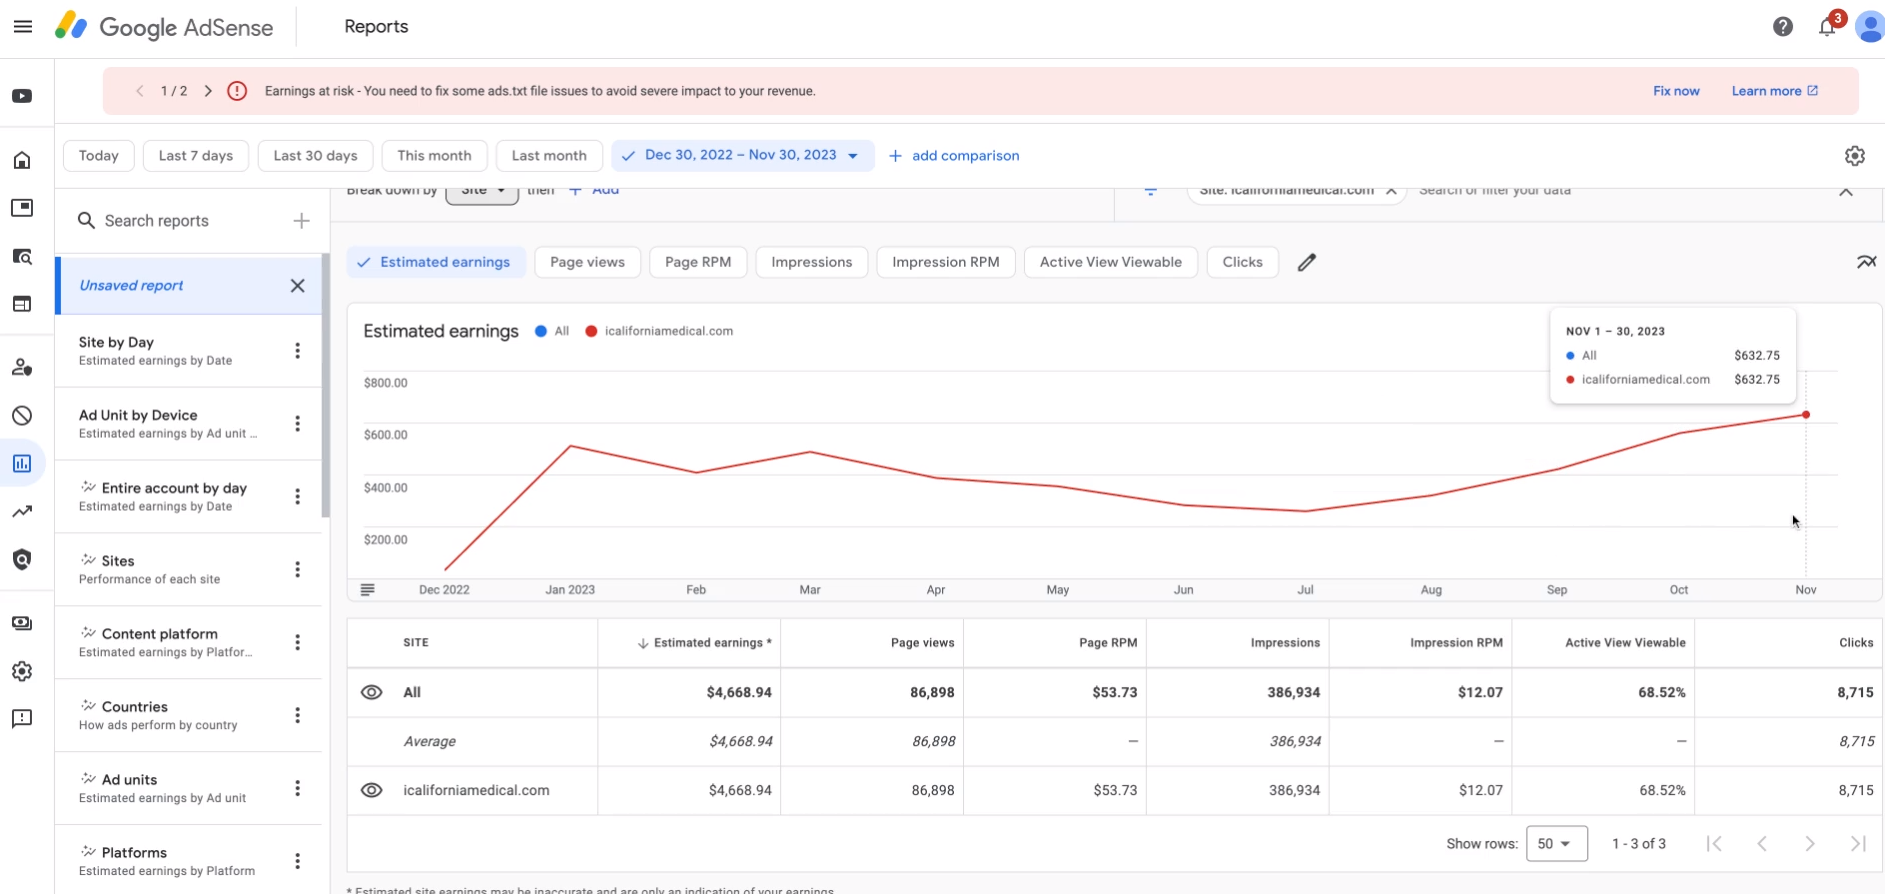Open options for Site by Day report

(297, 351)
